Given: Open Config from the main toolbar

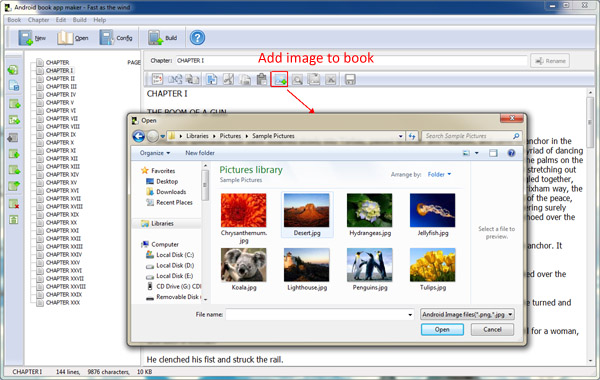Looking at the screenshot, I should click(x=116, y=38).
